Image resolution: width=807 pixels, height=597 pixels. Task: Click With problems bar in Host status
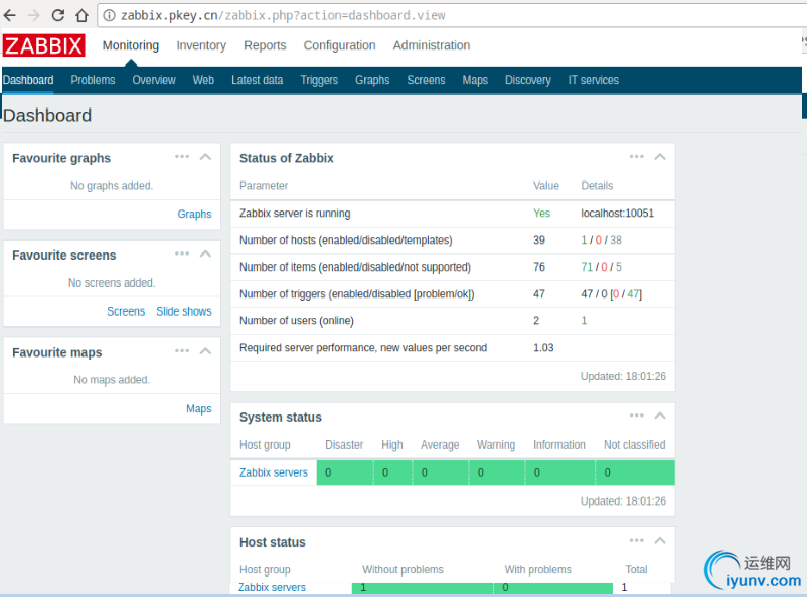pos(553,588)
